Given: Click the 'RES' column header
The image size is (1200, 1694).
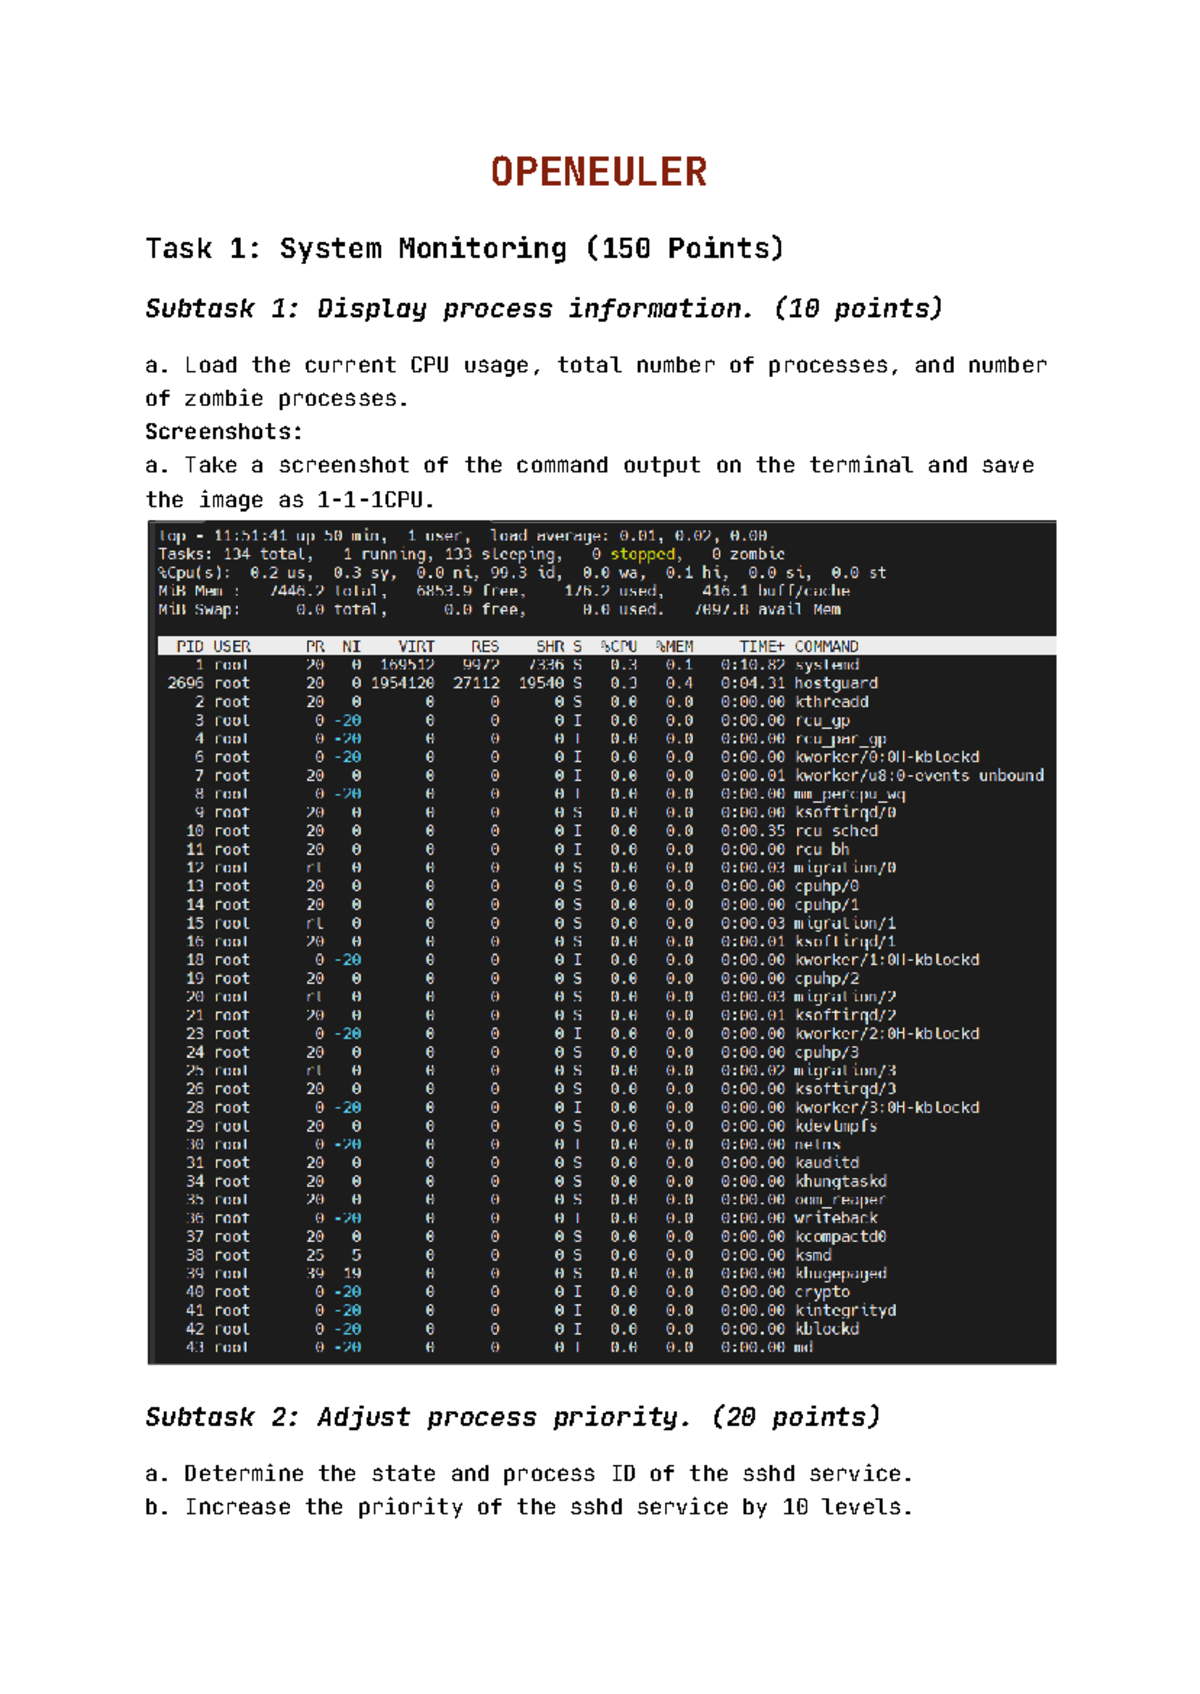Looking at the screenshot, I should pos(485,647).
